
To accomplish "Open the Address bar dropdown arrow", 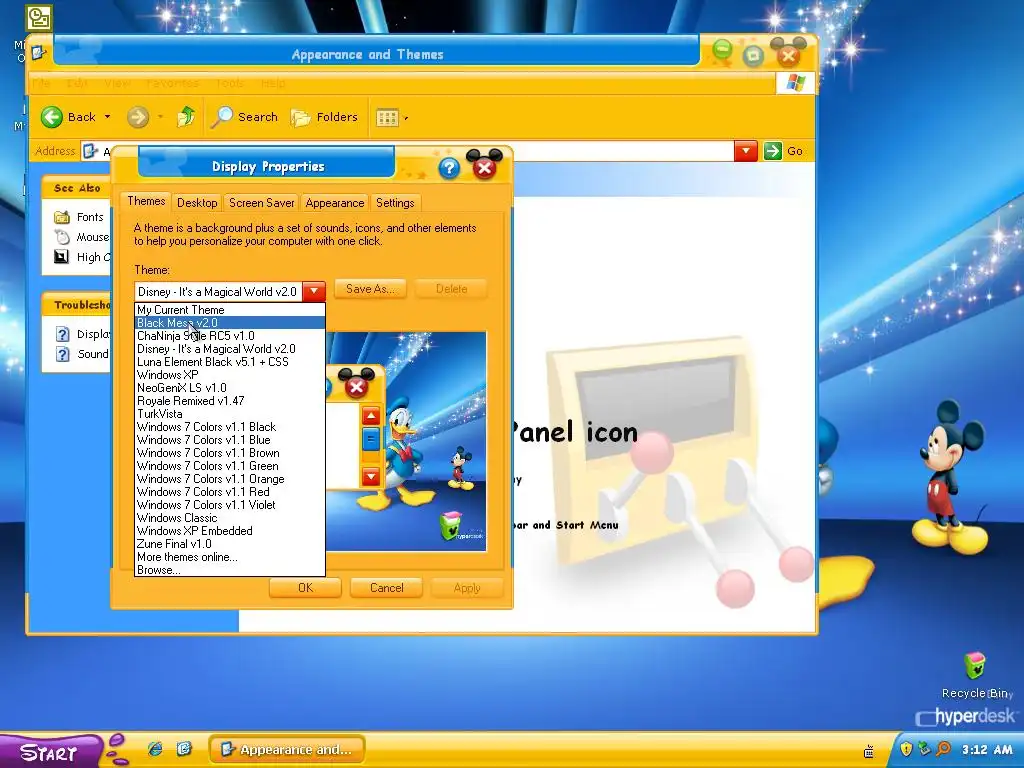I will coord(745,151).
